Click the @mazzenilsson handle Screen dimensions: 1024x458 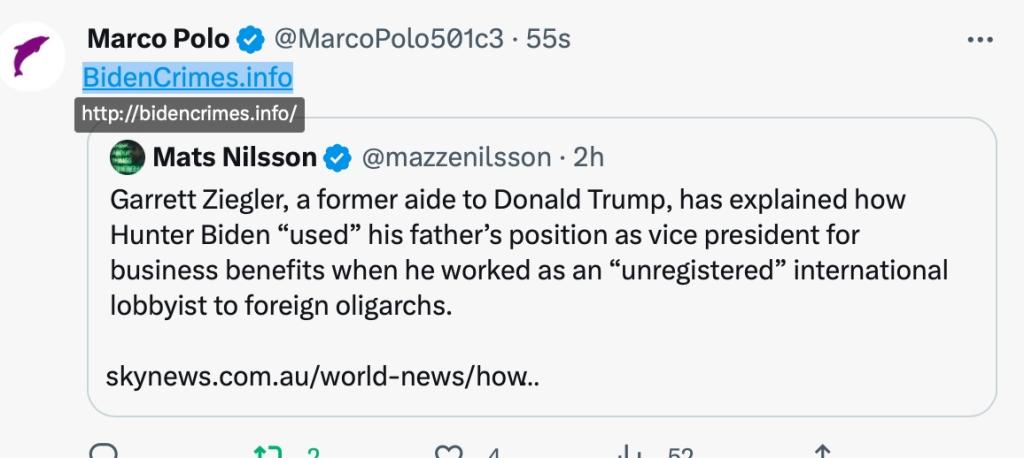455,157
